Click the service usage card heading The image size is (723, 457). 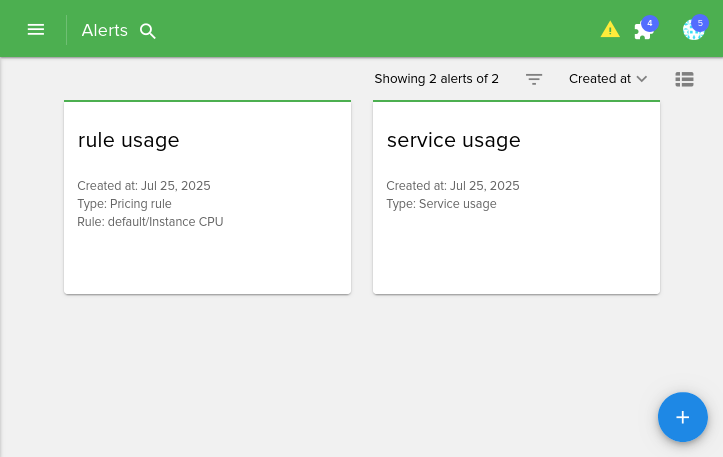[453, 140]
